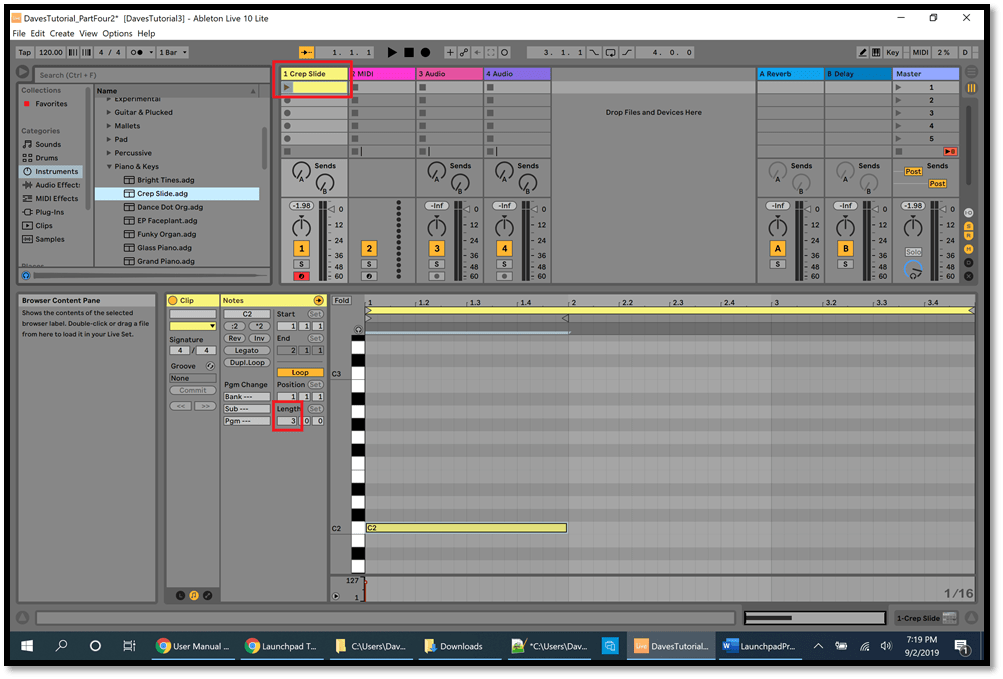Expand the Mallets folder
Screen dimensions: 1003x679
[109, 125]
